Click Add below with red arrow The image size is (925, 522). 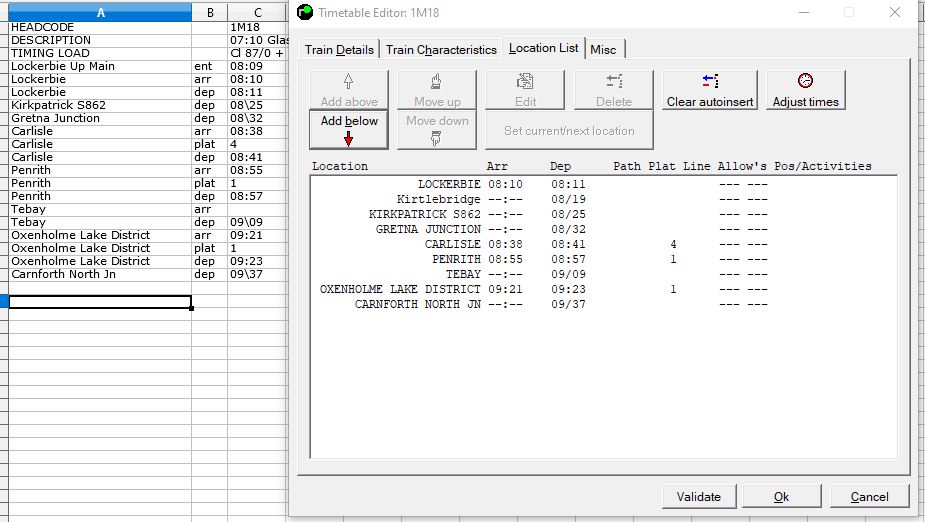349,129
